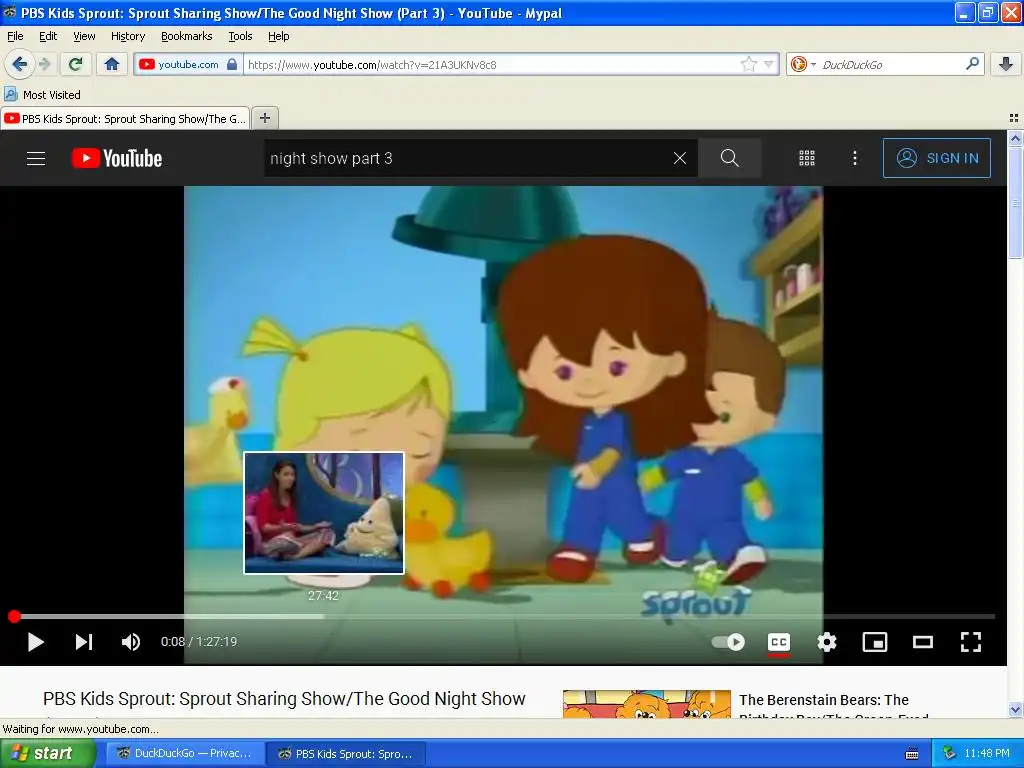Screen dimensions: 1024x768
Task: Open the video settings gear
Action: pos(827,642)
